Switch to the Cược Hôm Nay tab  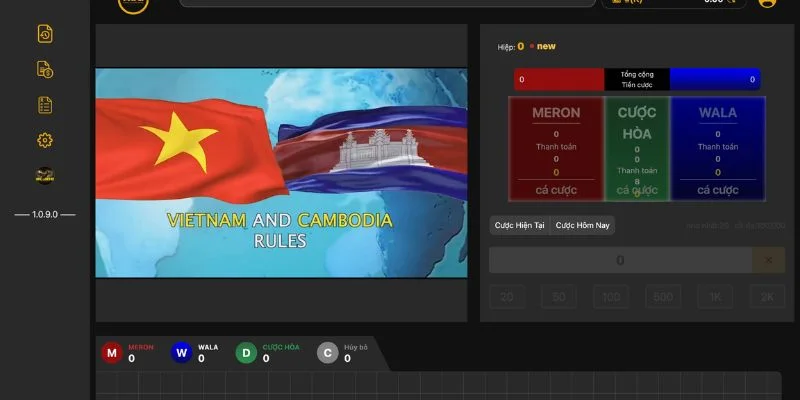582,225
